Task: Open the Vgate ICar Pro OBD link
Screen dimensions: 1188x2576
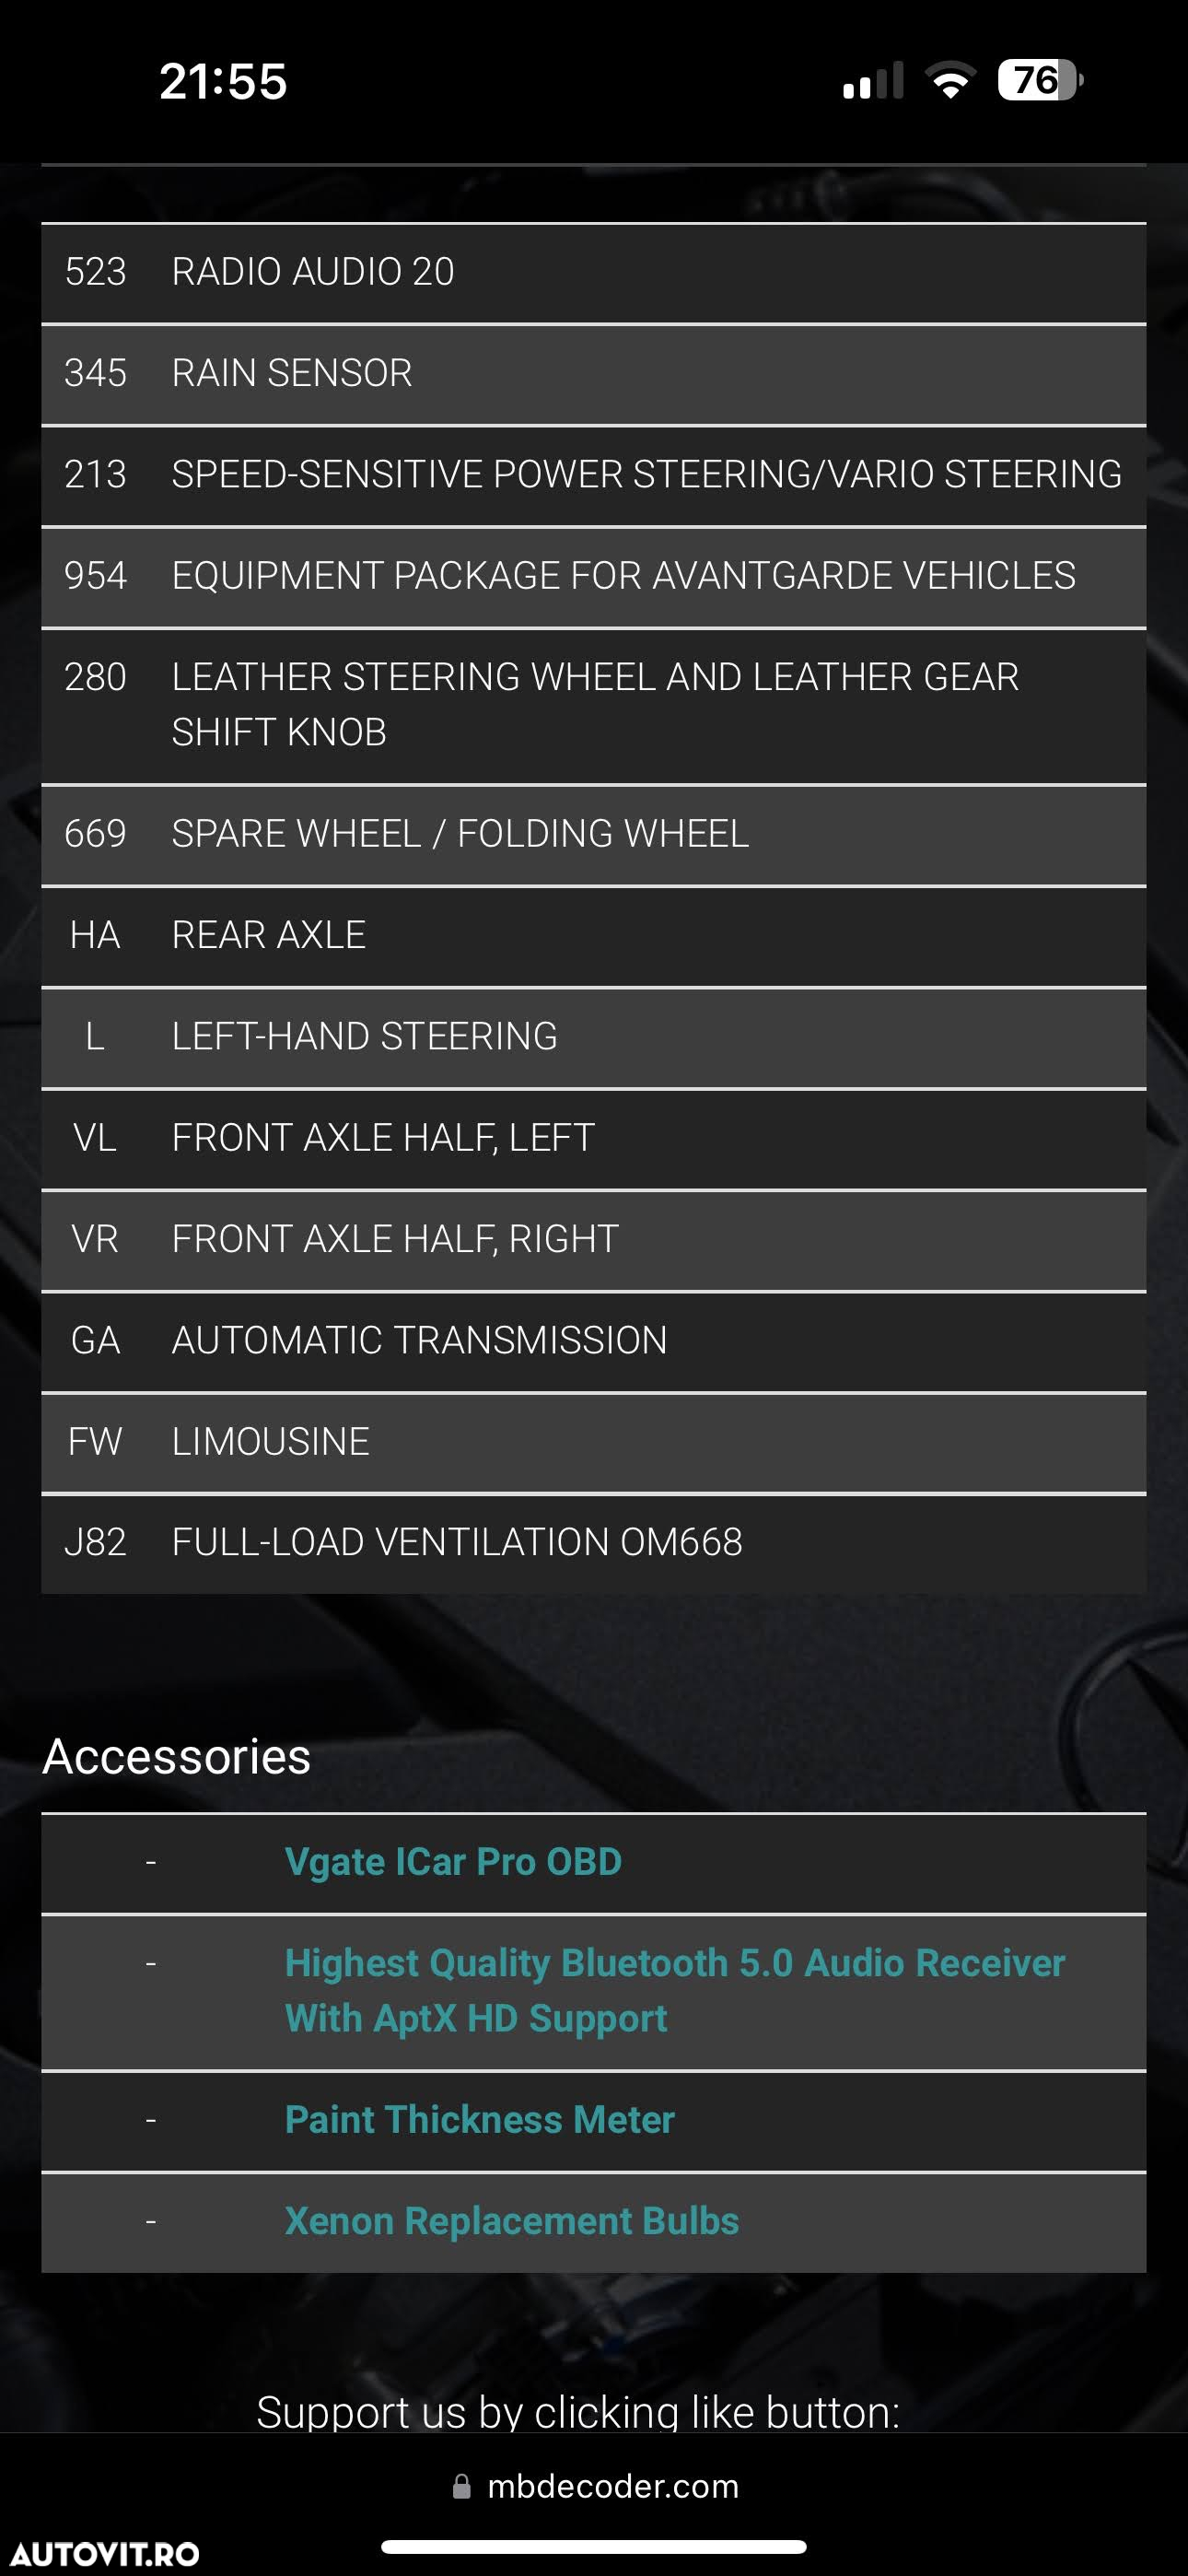Action: coord(453,1862)
